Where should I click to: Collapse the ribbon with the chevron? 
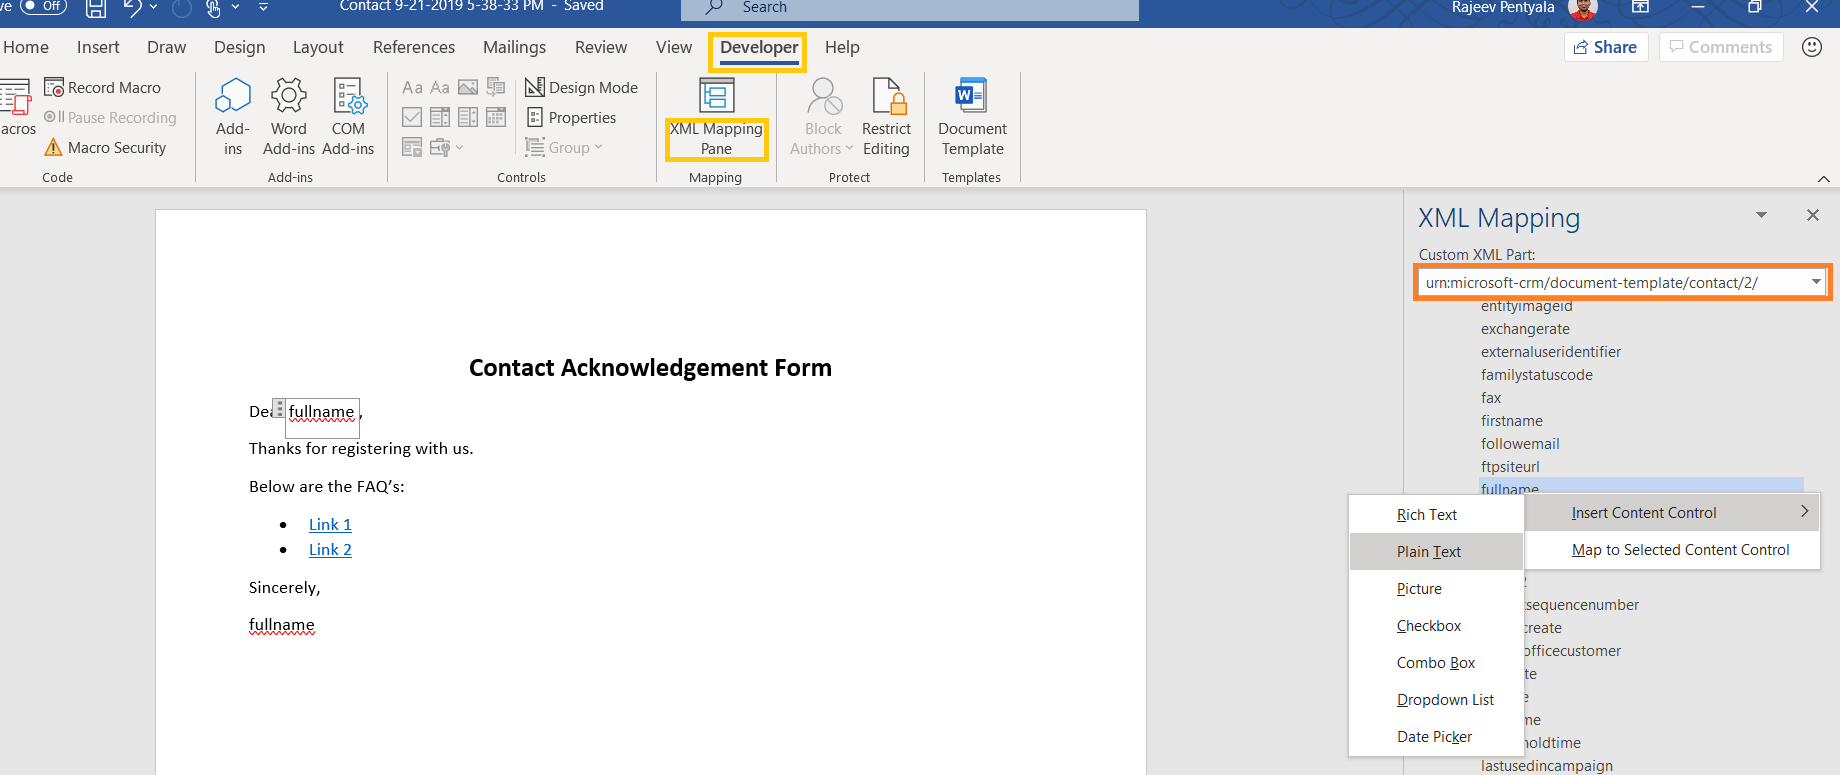click(x=1823, y=179)
